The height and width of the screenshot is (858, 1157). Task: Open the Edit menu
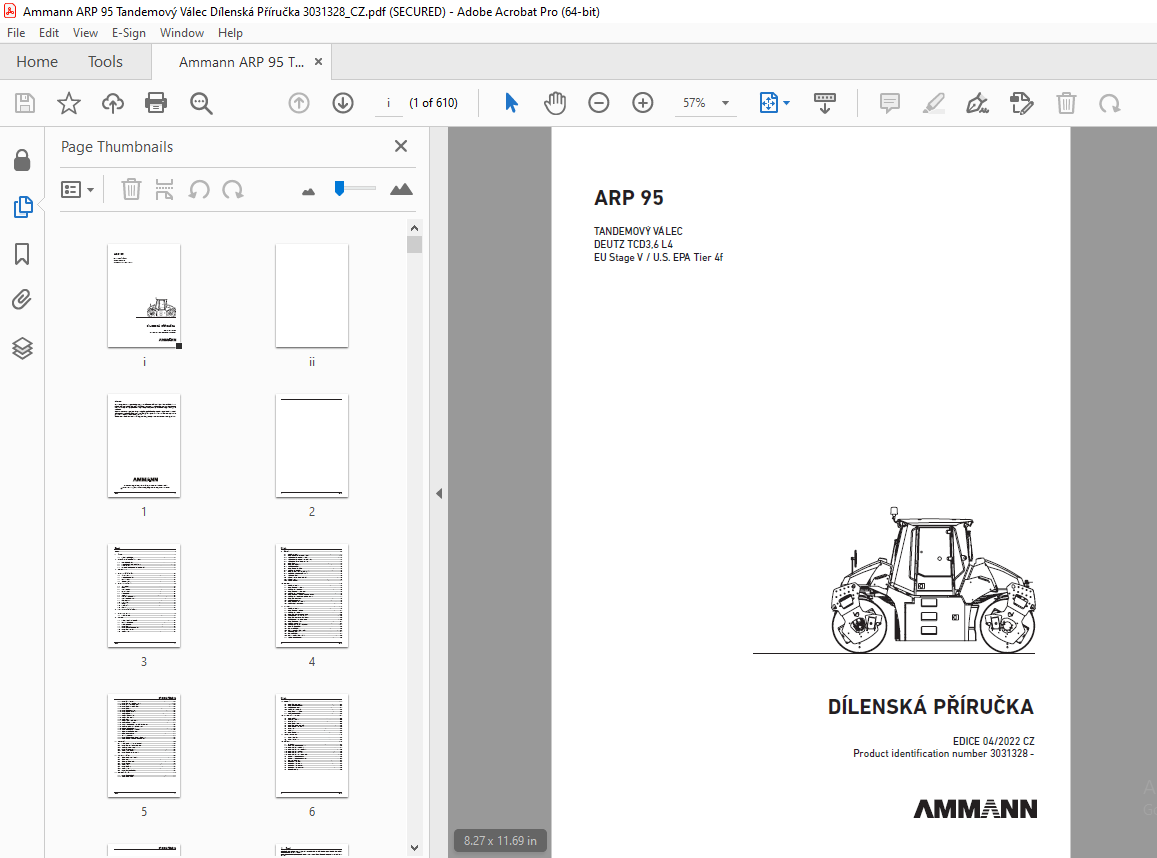[x=49, y=32]
